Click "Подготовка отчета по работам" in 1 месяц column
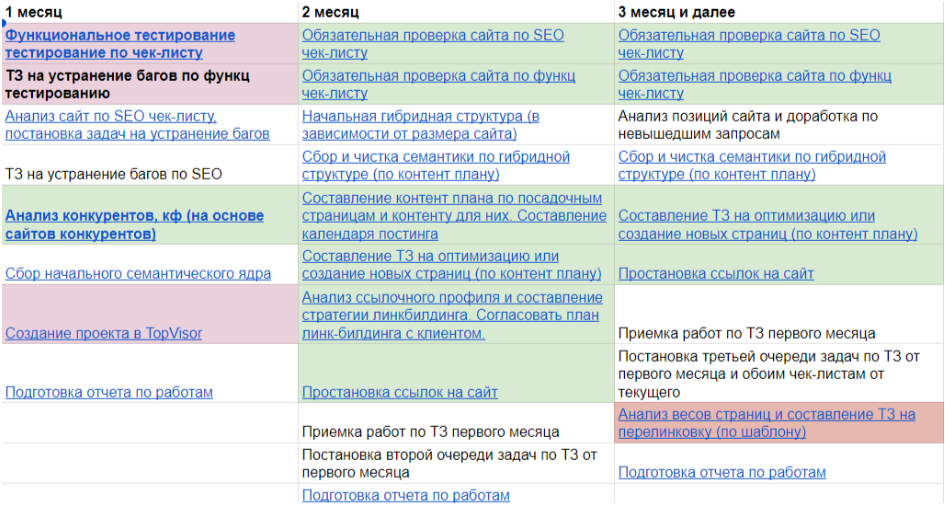The image size is (945, 505). coord(109,392)
